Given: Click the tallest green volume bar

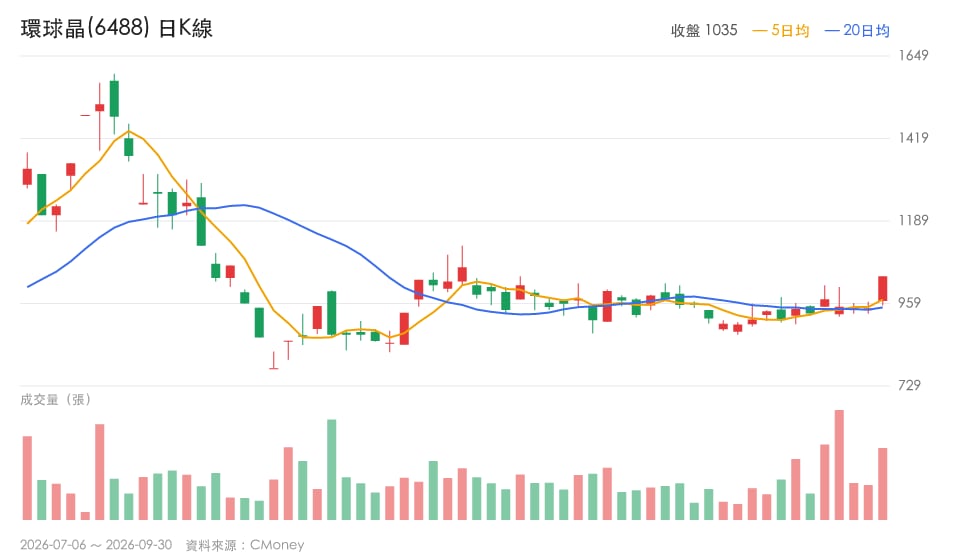Looking at the screenshot, I should pyautogui.click(x=331, y=469).
